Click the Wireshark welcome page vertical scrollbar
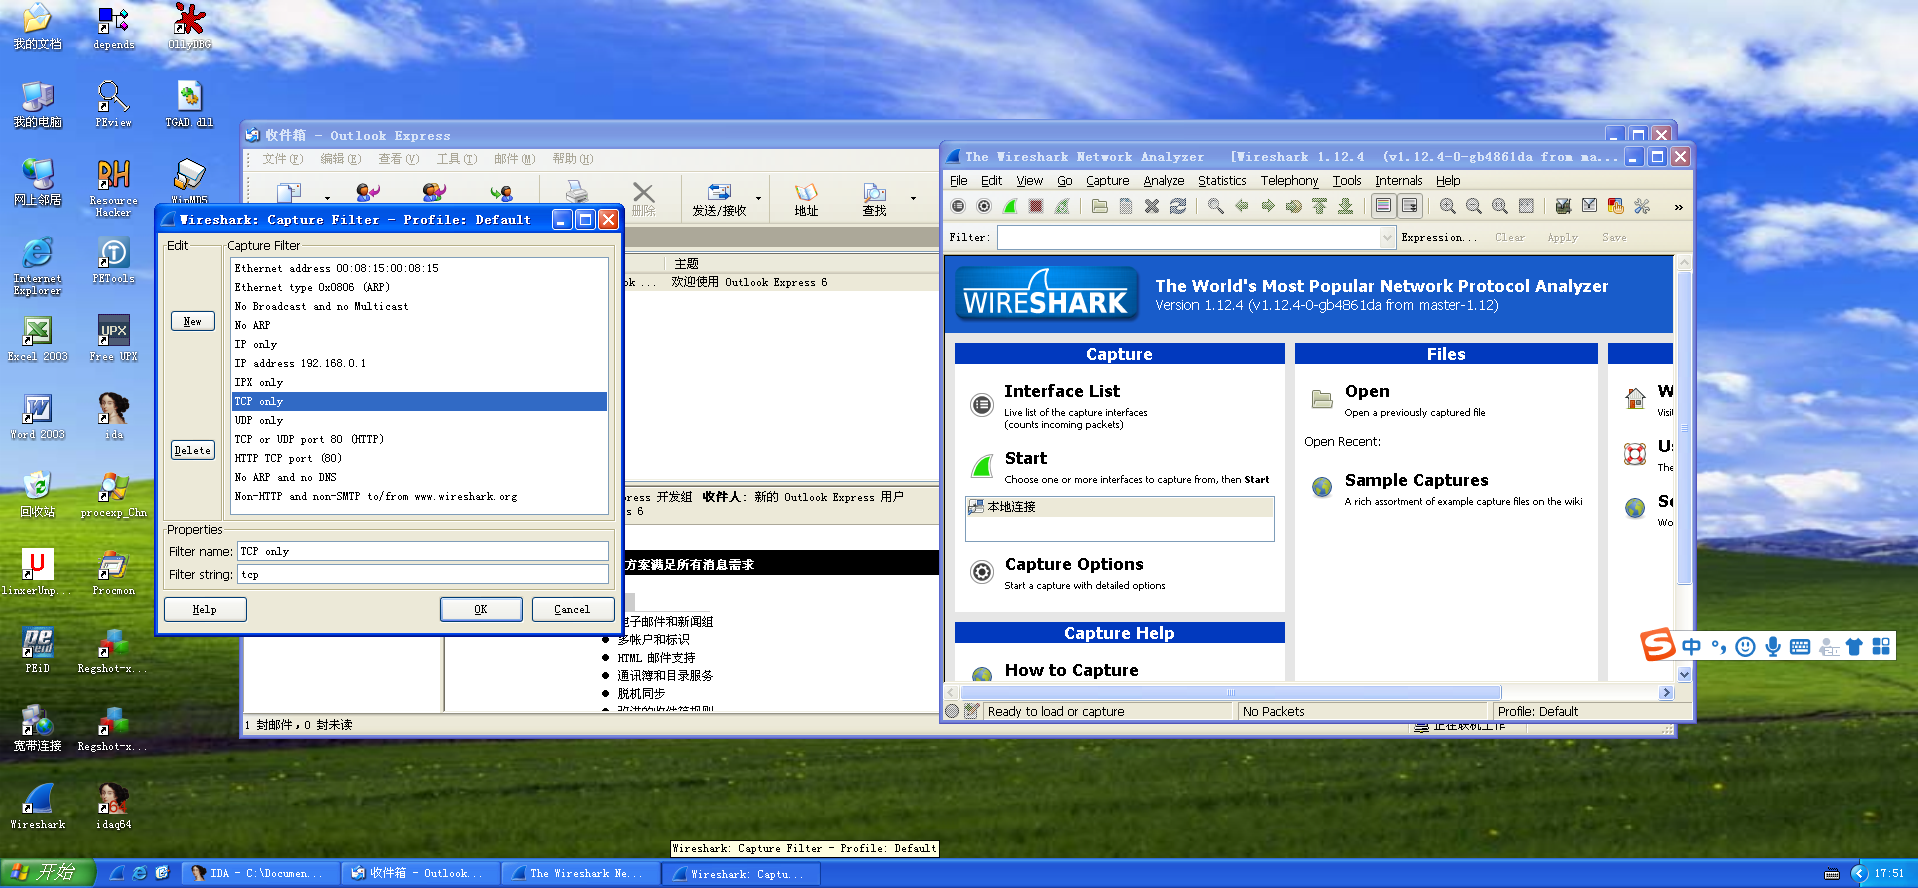Viewport: 1918px width, 888px height. point(1684,428)
